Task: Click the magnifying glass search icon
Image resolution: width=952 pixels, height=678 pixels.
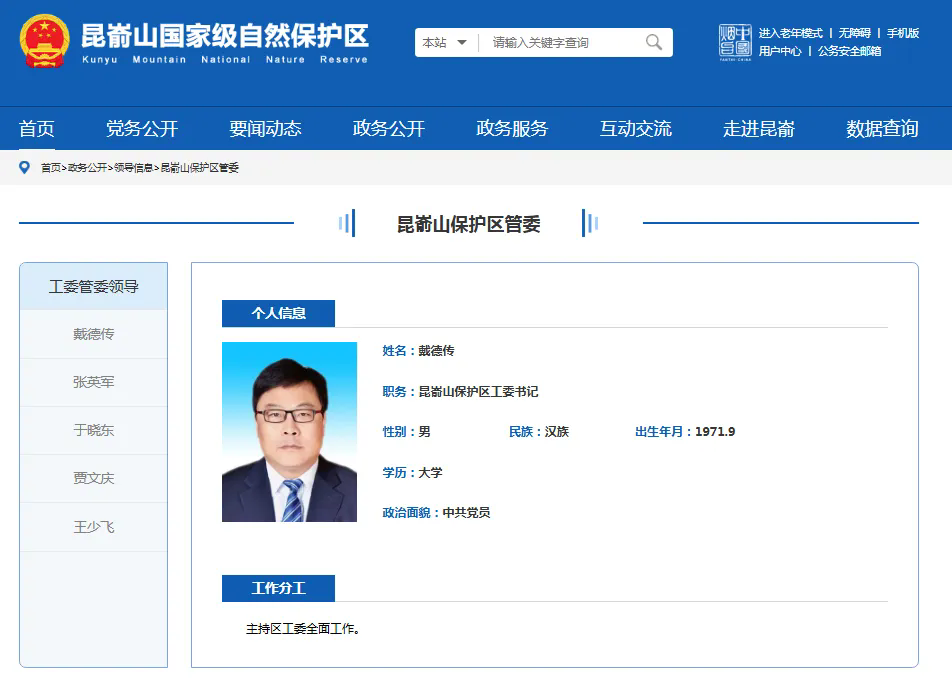Action: click(654, 42)
